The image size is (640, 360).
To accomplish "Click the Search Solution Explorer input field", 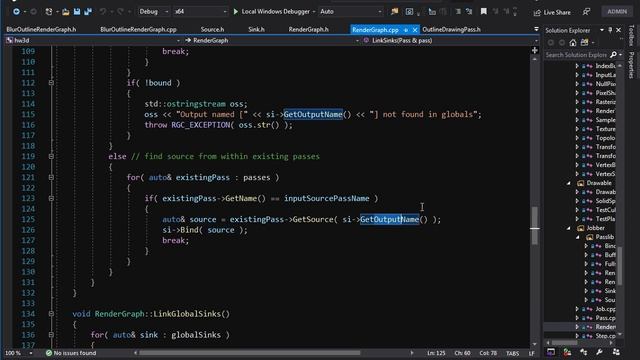I will point(576,55).
